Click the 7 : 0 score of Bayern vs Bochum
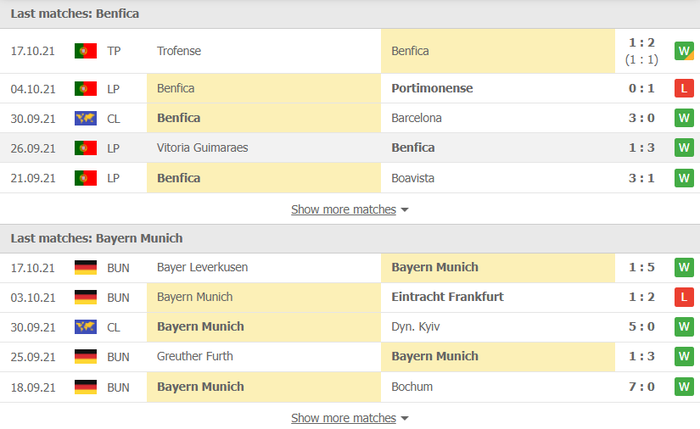This screenshot has height=429, width=700. point(642,387)
